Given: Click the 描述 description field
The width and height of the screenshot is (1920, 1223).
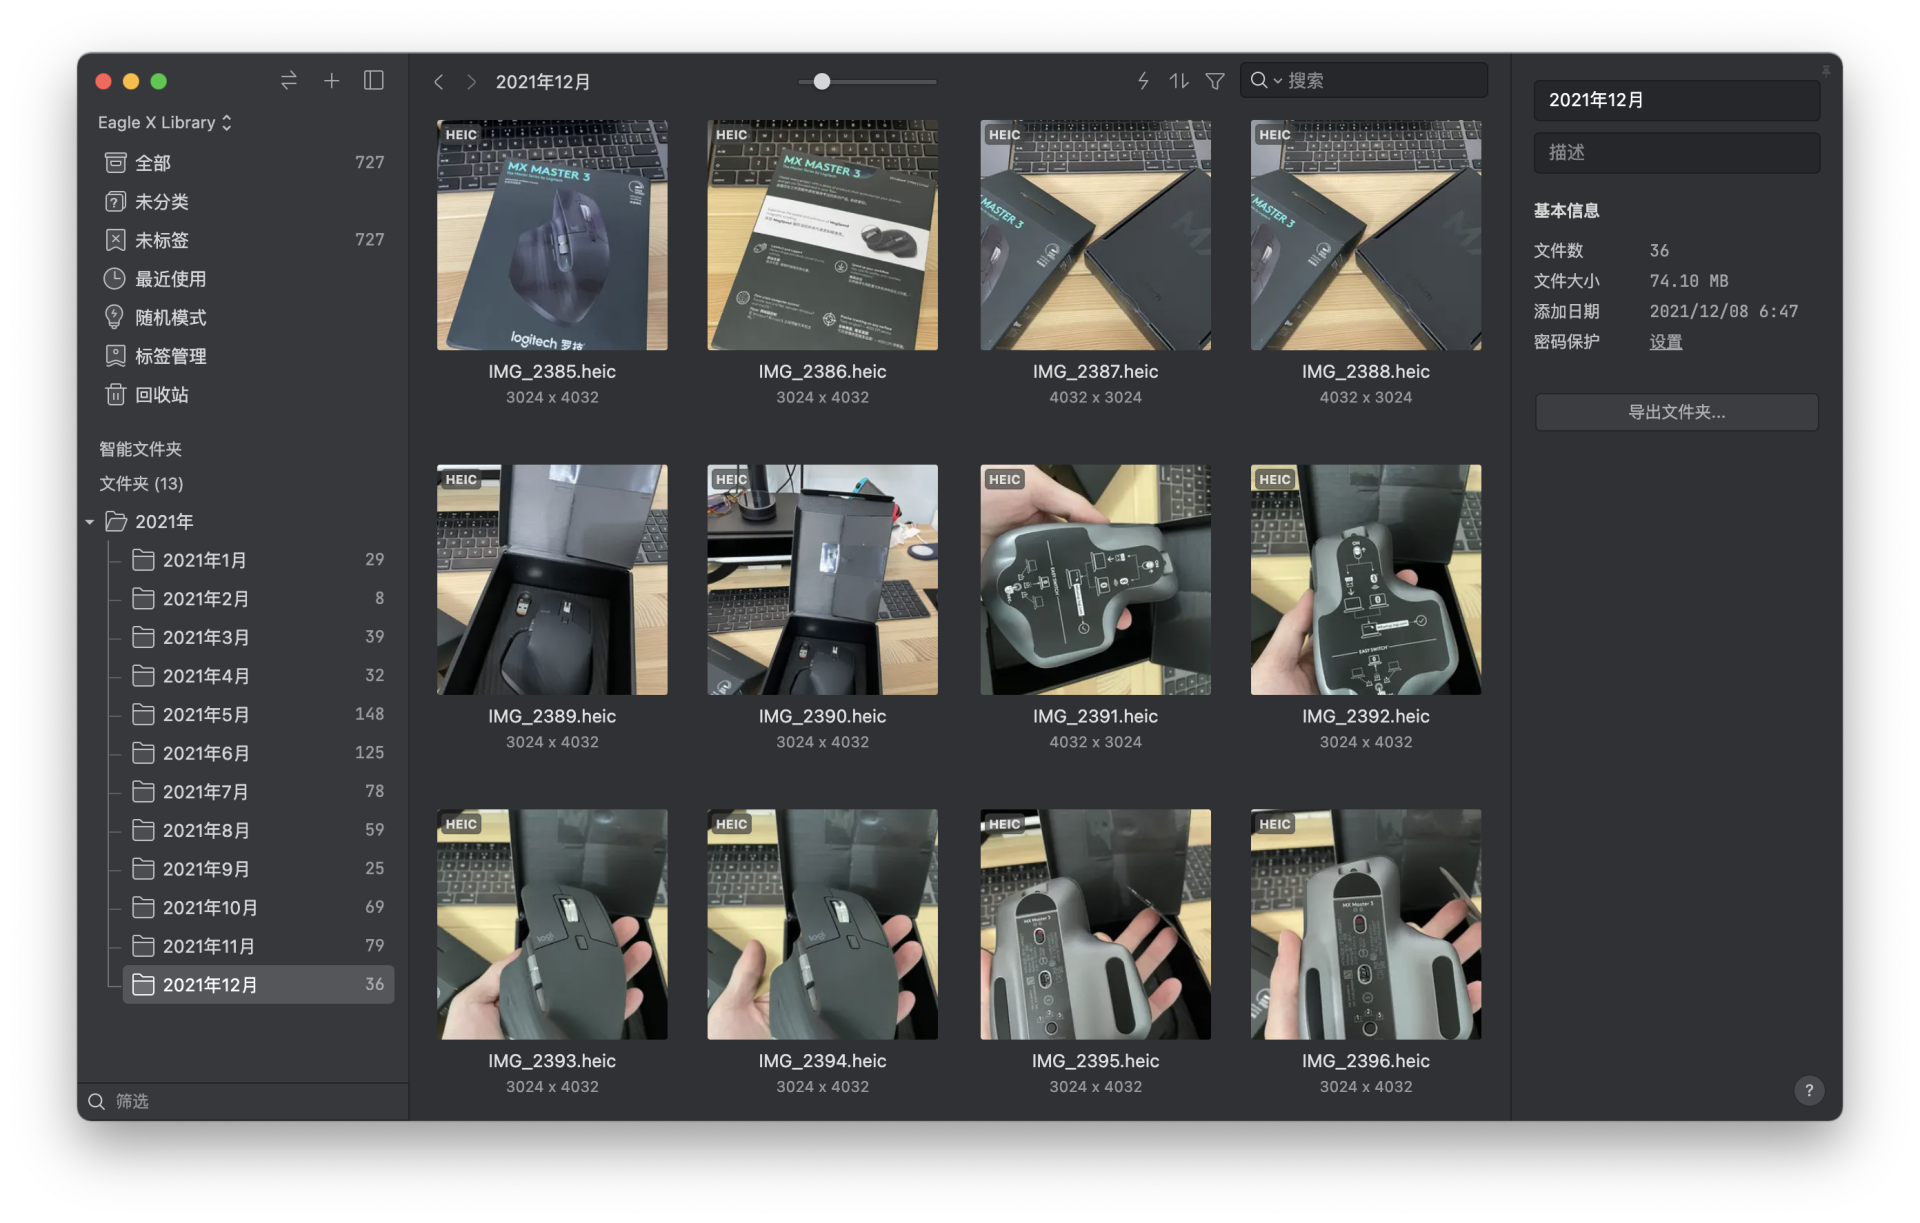Looking at the screenshot, I should [1676, 152].
